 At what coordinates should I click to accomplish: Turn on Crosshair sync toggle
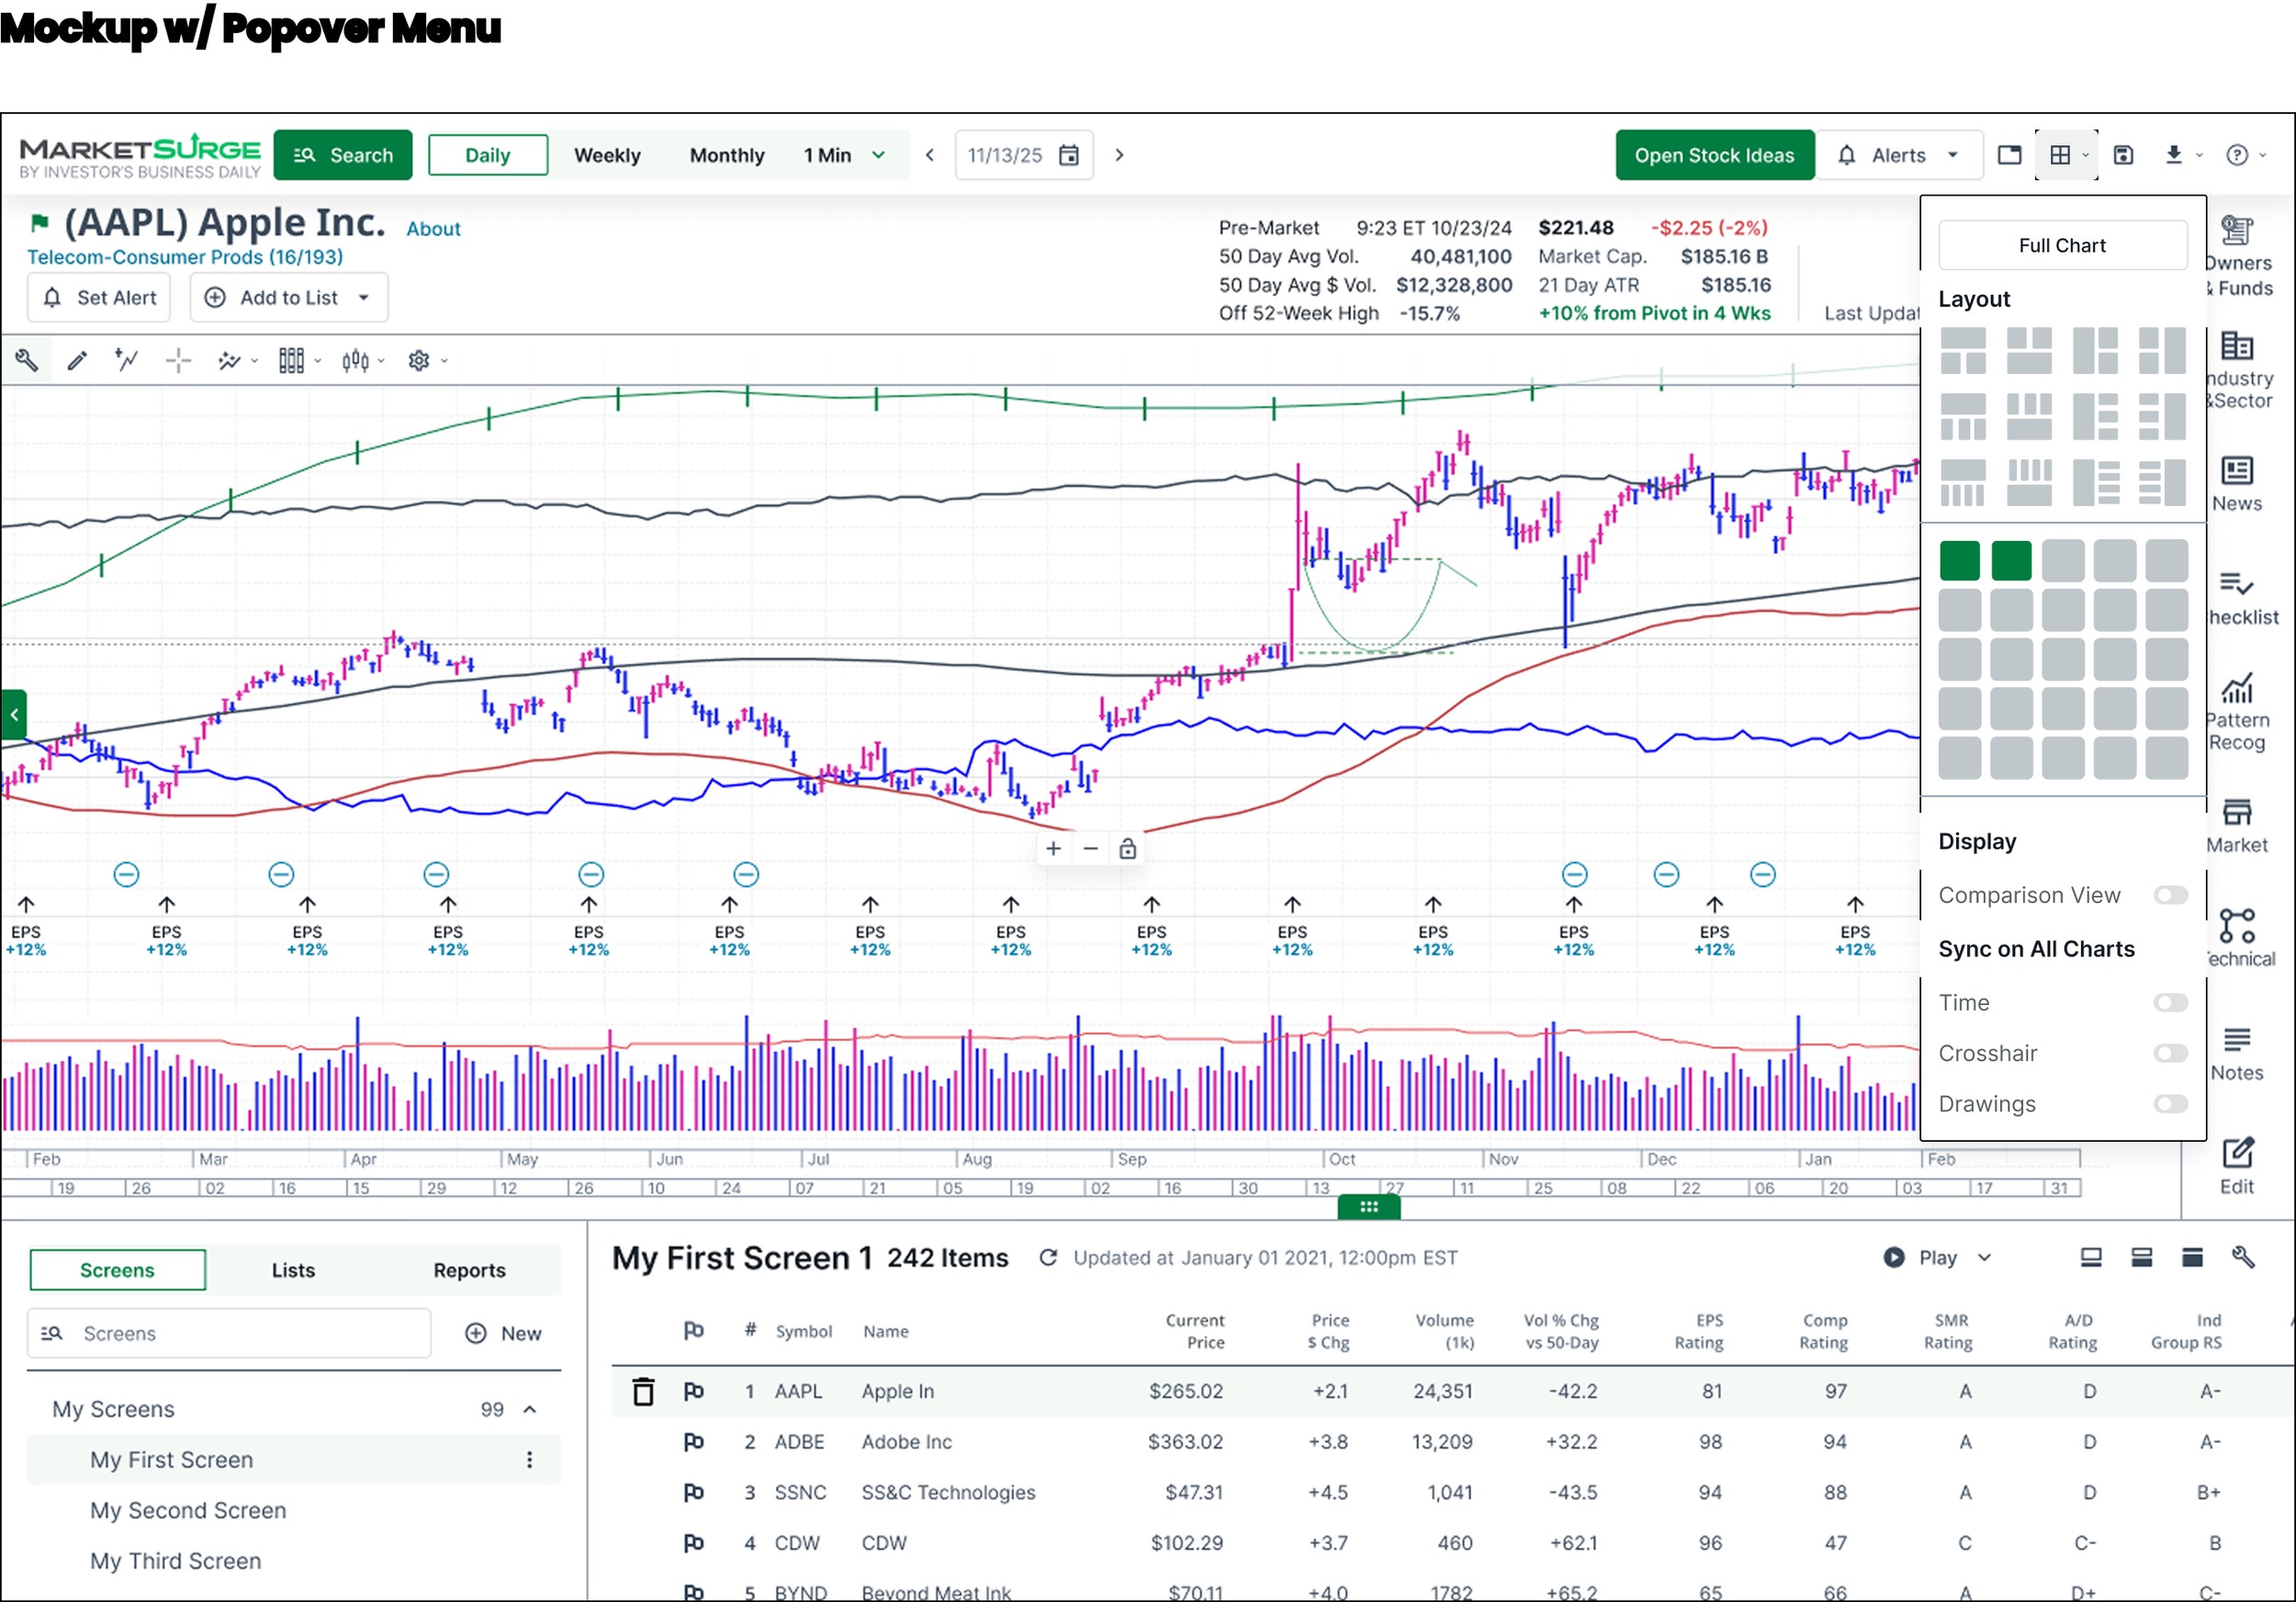(2170, 1053)
